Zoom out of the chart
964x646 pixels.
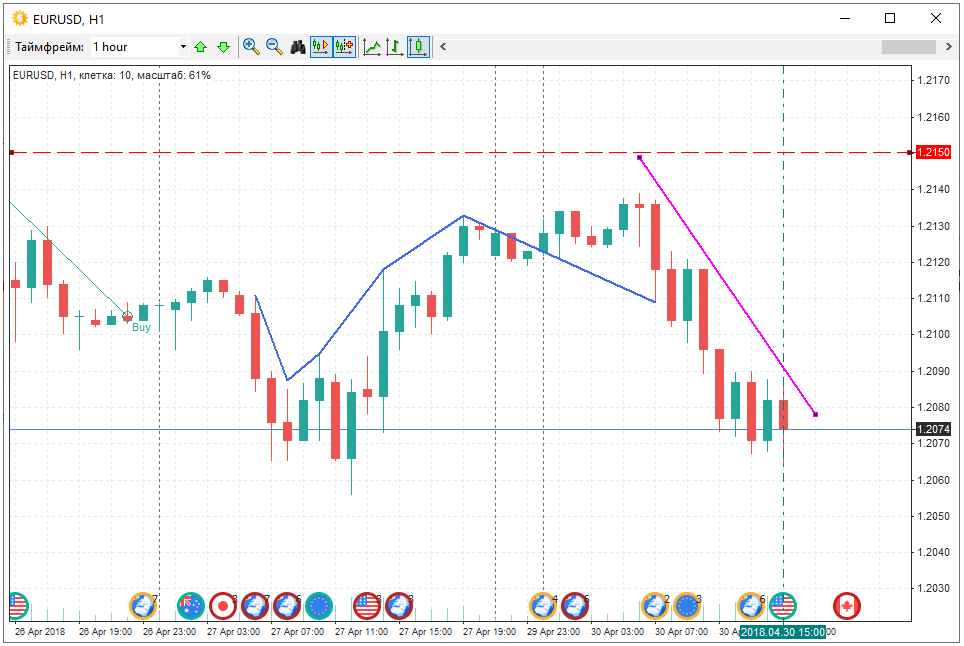pos(274,47)
